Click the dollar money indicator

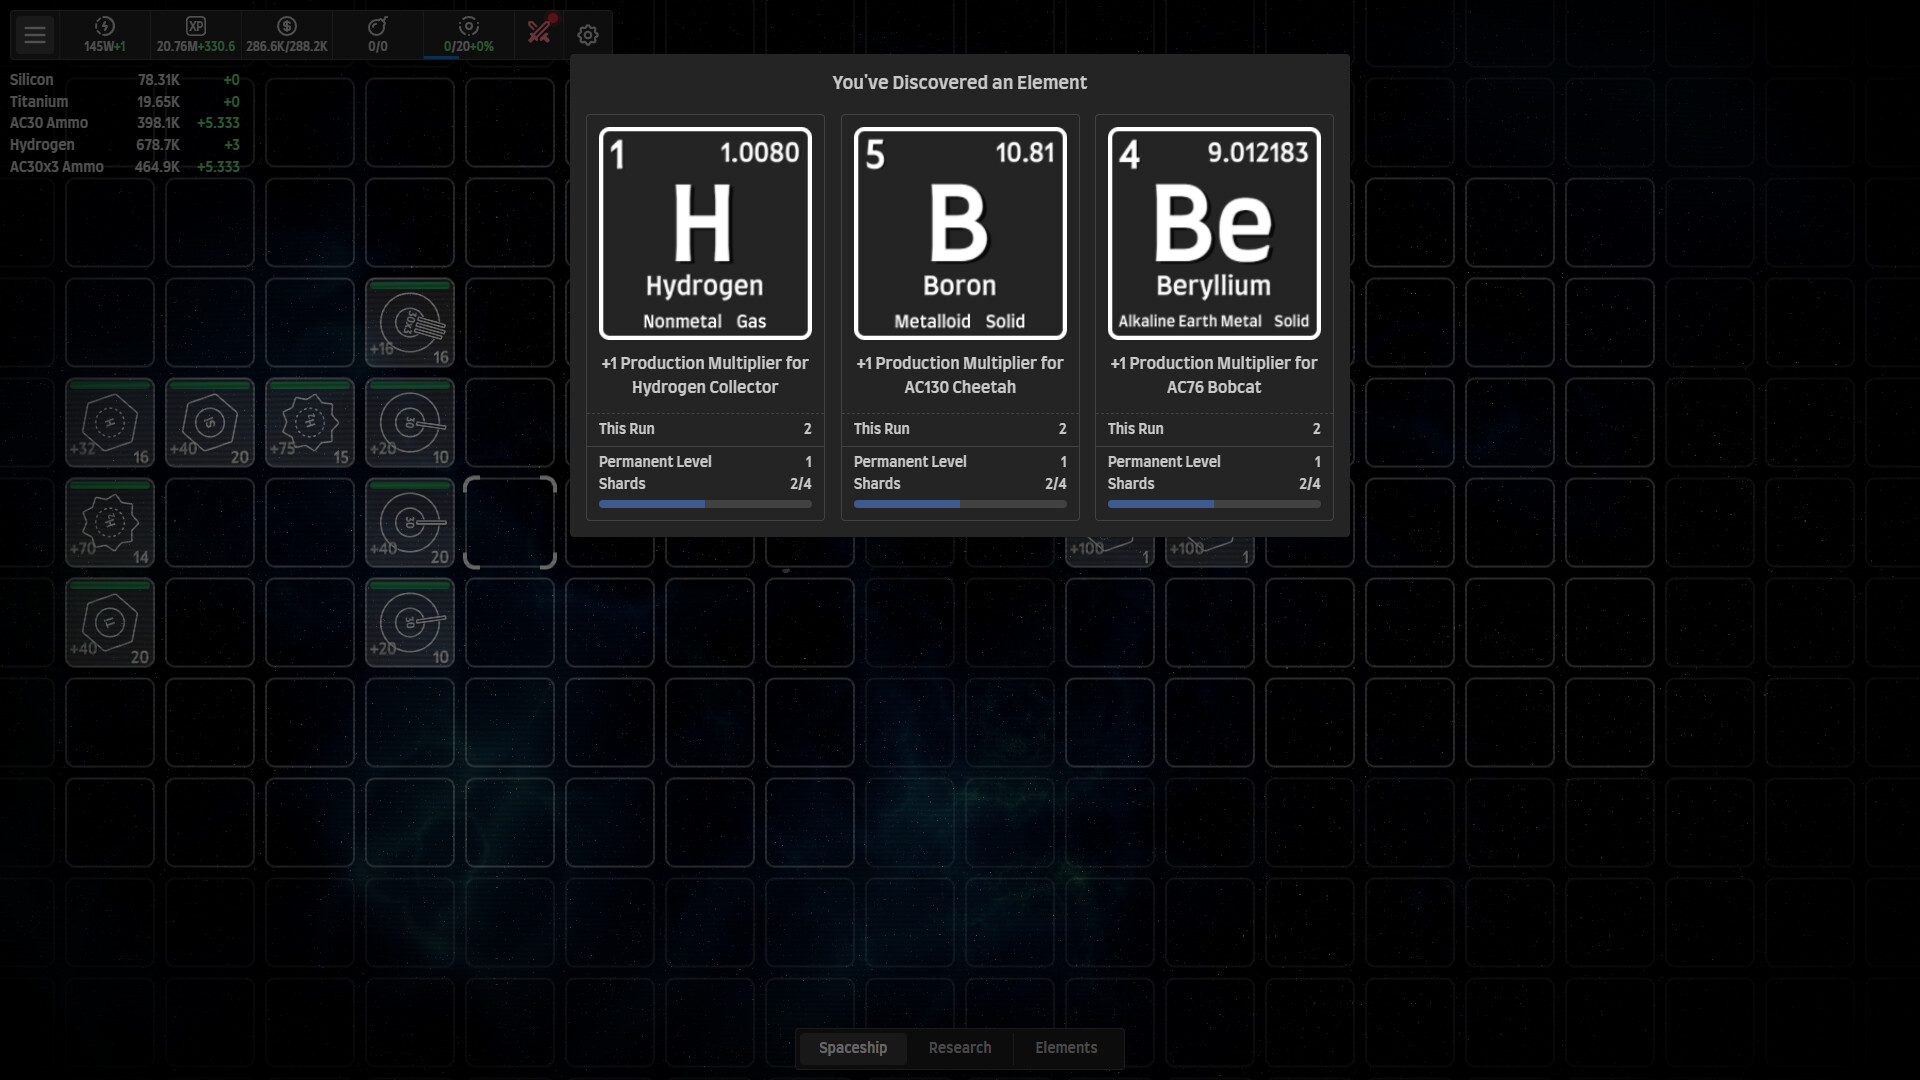[287, 27]
